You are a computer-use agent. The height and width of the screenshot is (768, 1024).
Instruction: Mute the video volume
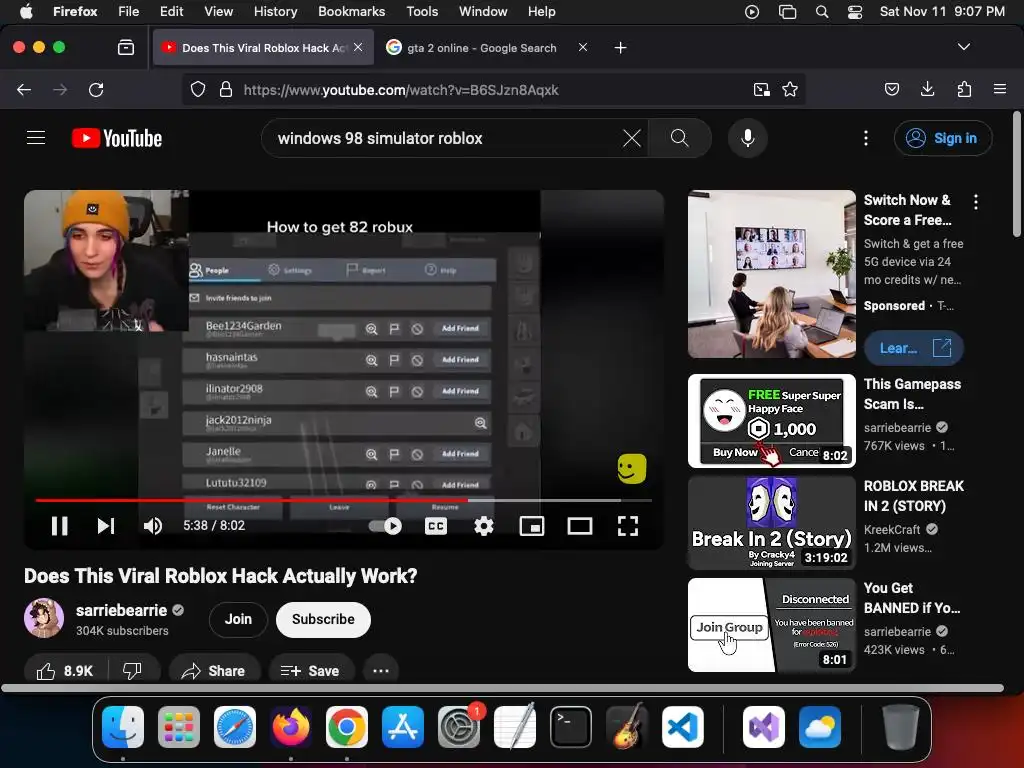pyautogui.click(x=153, y=526)
